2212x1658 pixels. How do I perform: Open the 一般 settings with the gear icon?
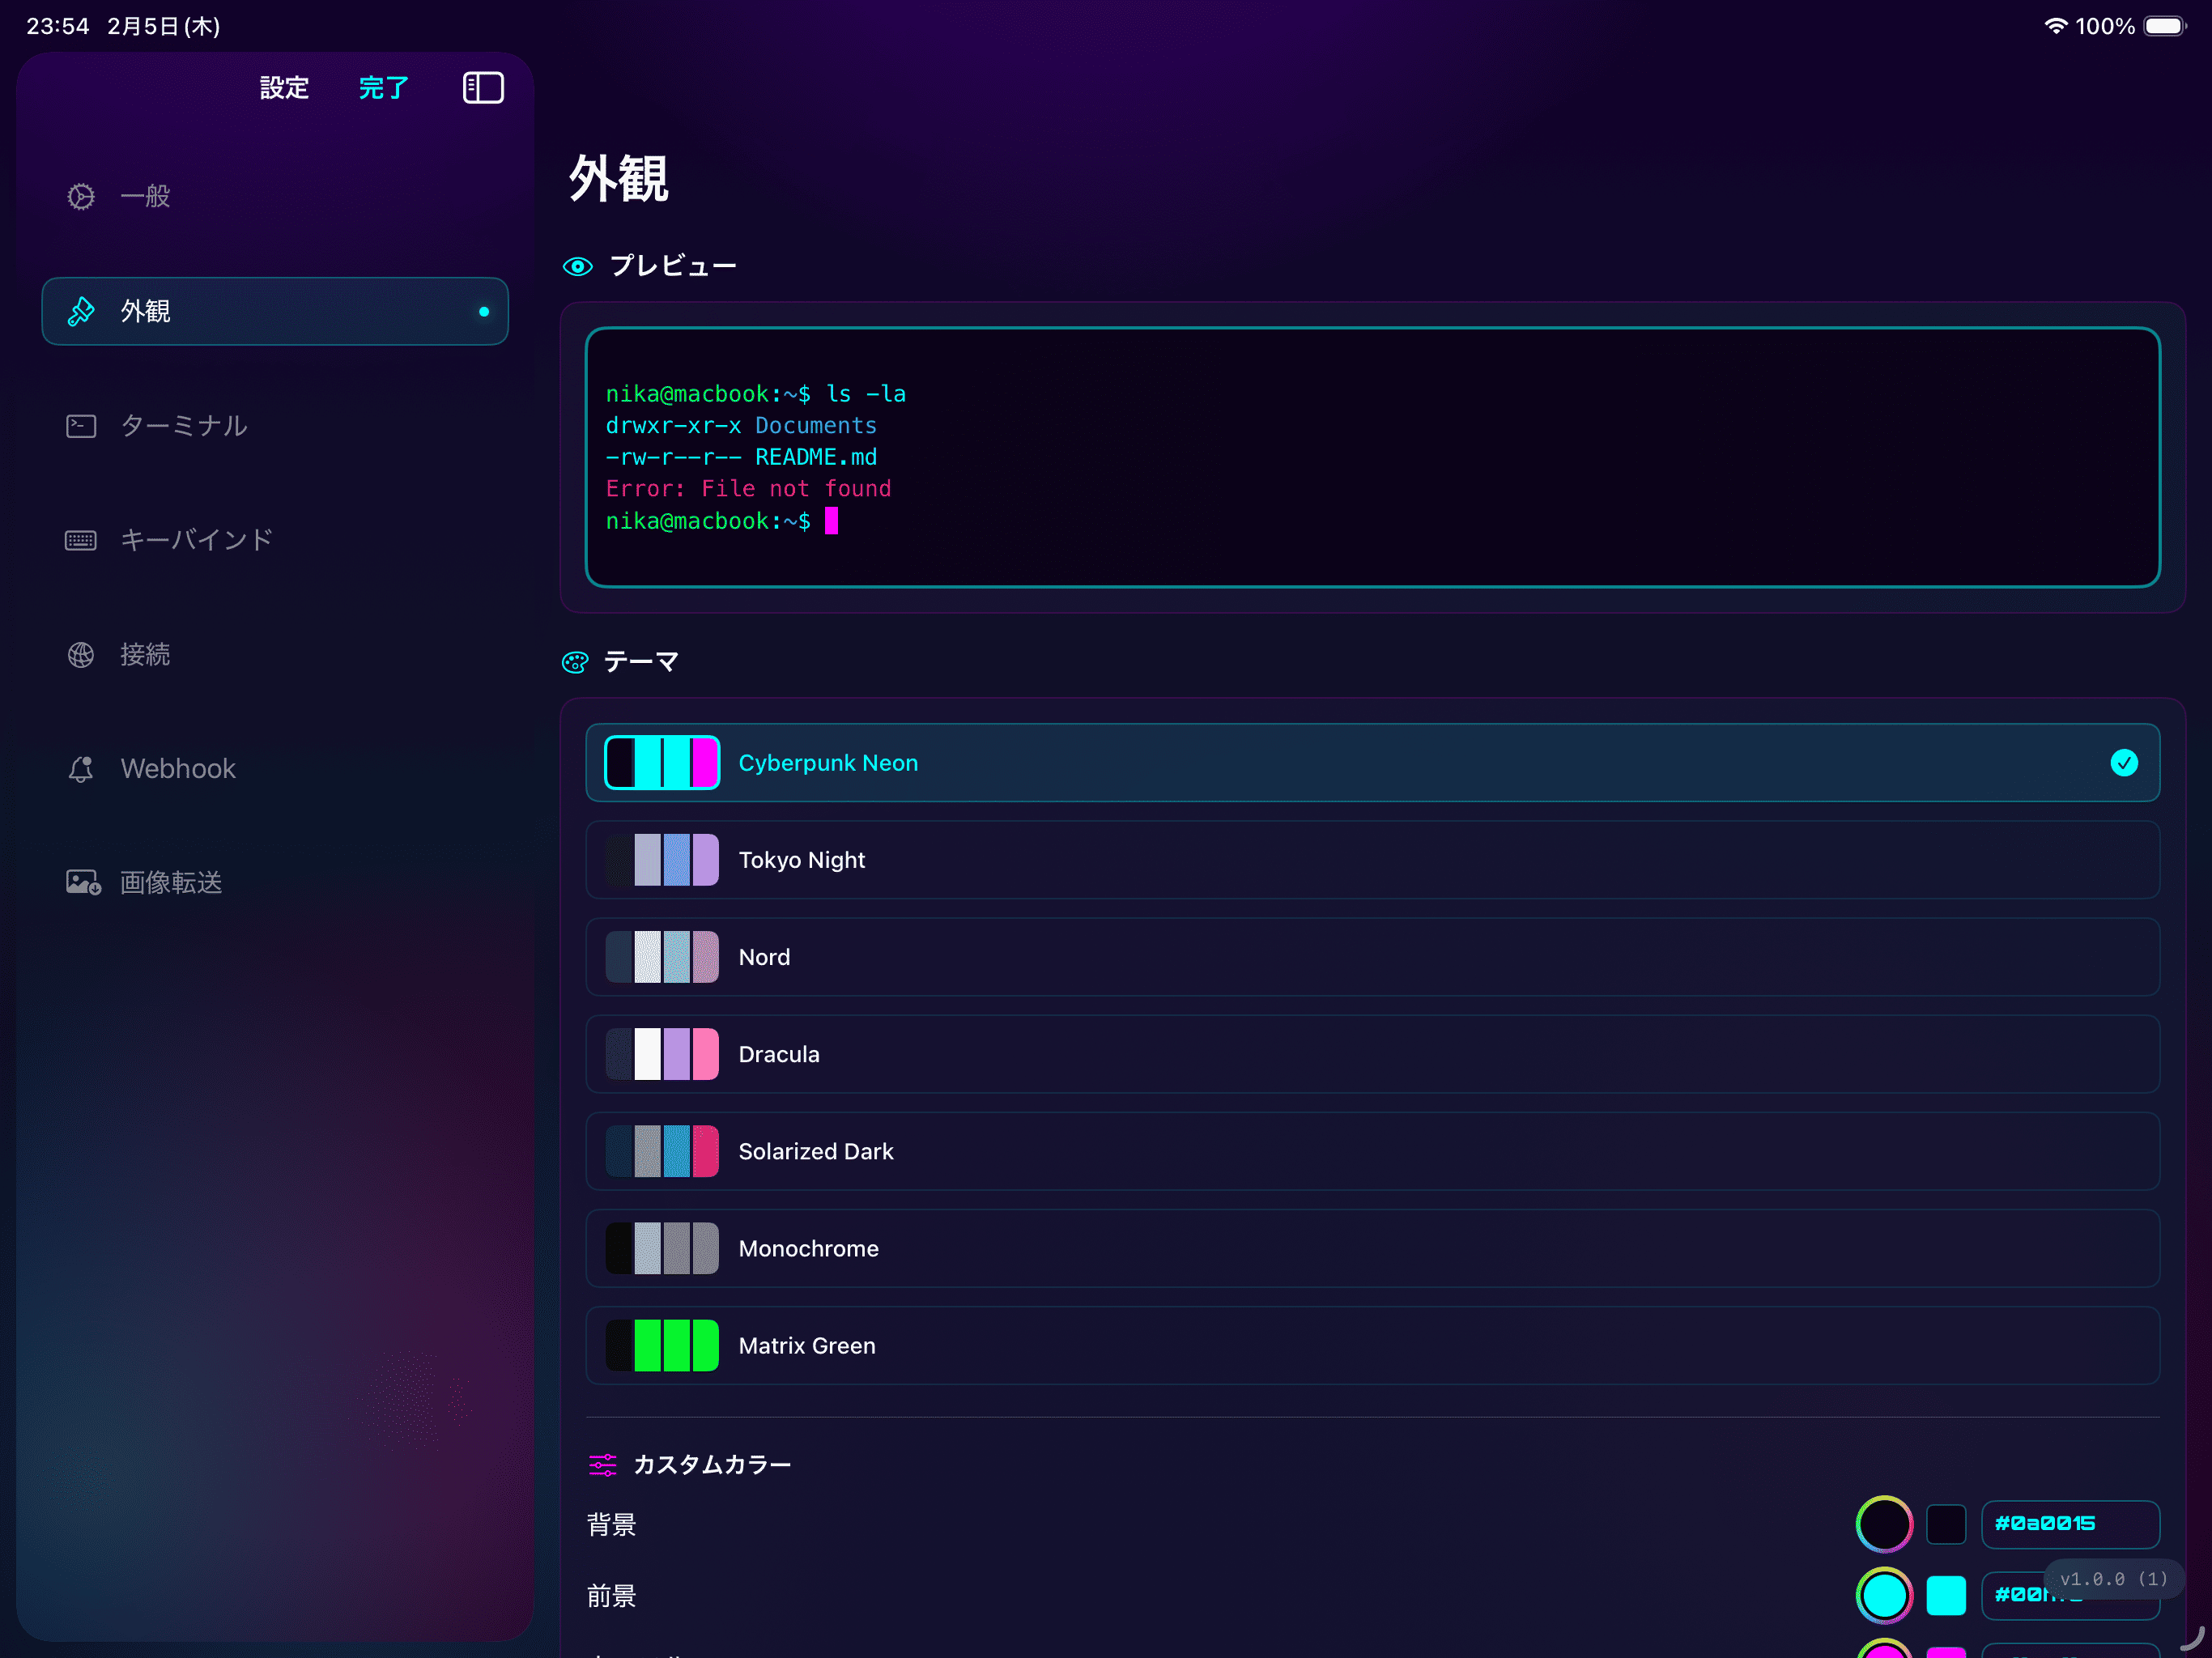point(81,196)
